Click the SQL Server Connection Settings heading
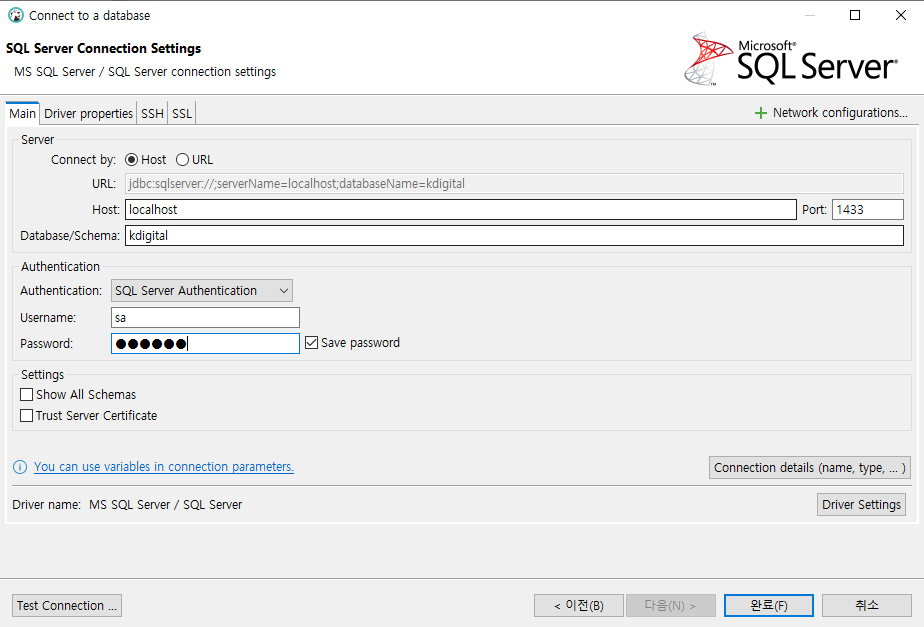This screenshot has width=924, height=627. point(103,48)
